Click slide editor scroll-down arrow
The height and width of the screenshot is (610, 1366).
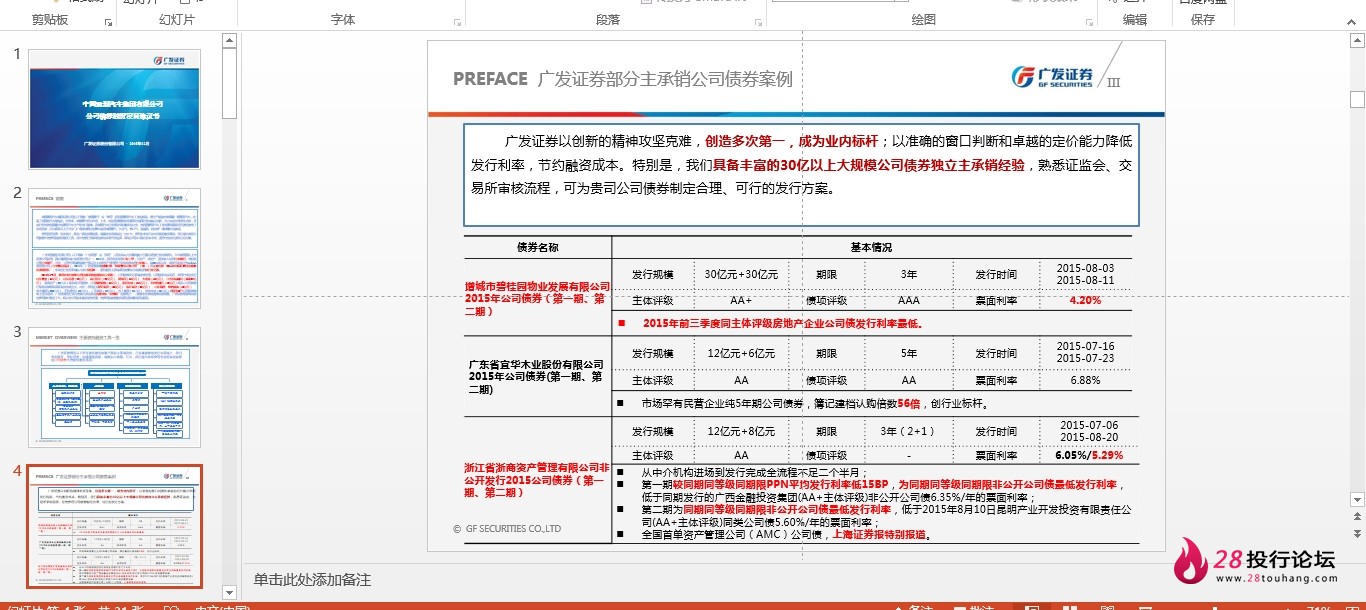point(1357,499)
